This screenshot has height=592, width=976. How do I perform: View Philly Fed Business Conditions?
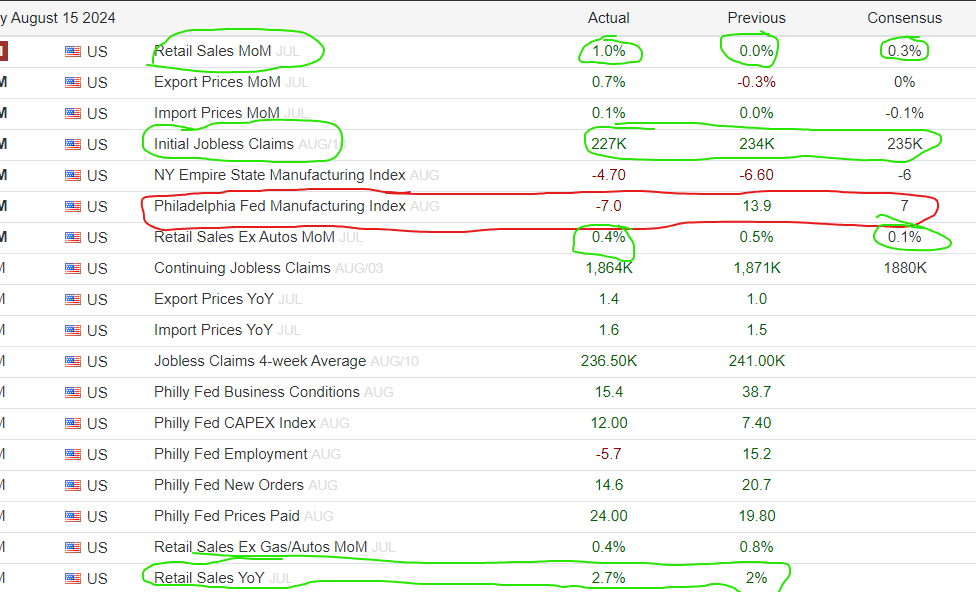[256, 392]
